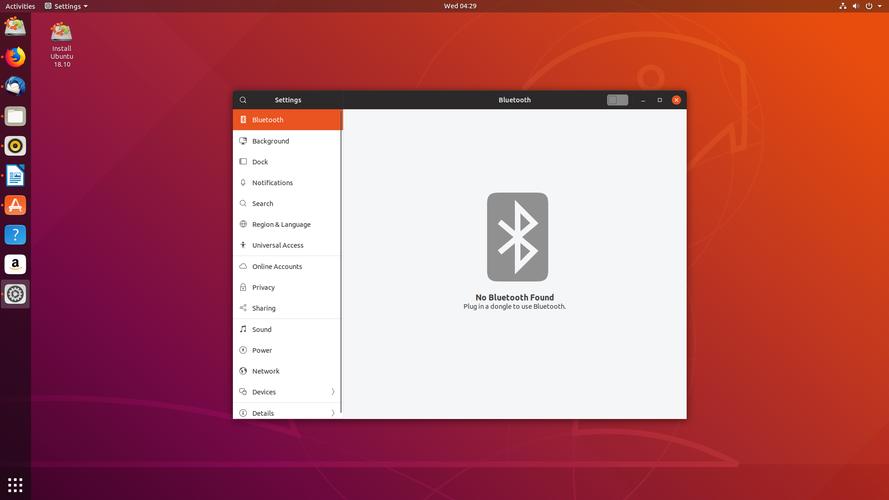Viewport: 889px width, 500px height.
Task: Toggle the Bluetooth switch in title bar
Action: (617, 100)
